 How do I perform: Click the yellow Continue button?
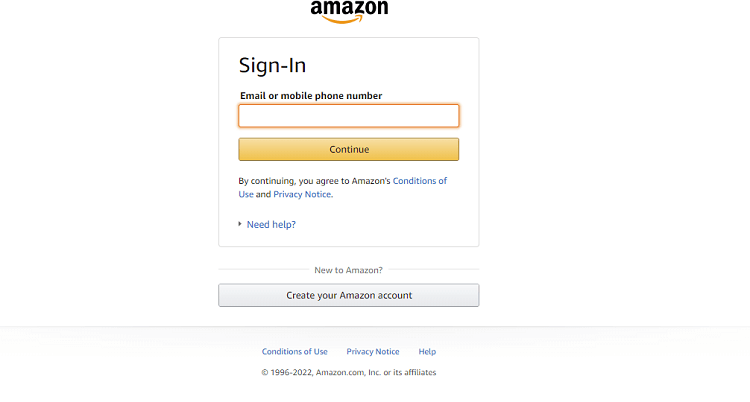(349, 149)
